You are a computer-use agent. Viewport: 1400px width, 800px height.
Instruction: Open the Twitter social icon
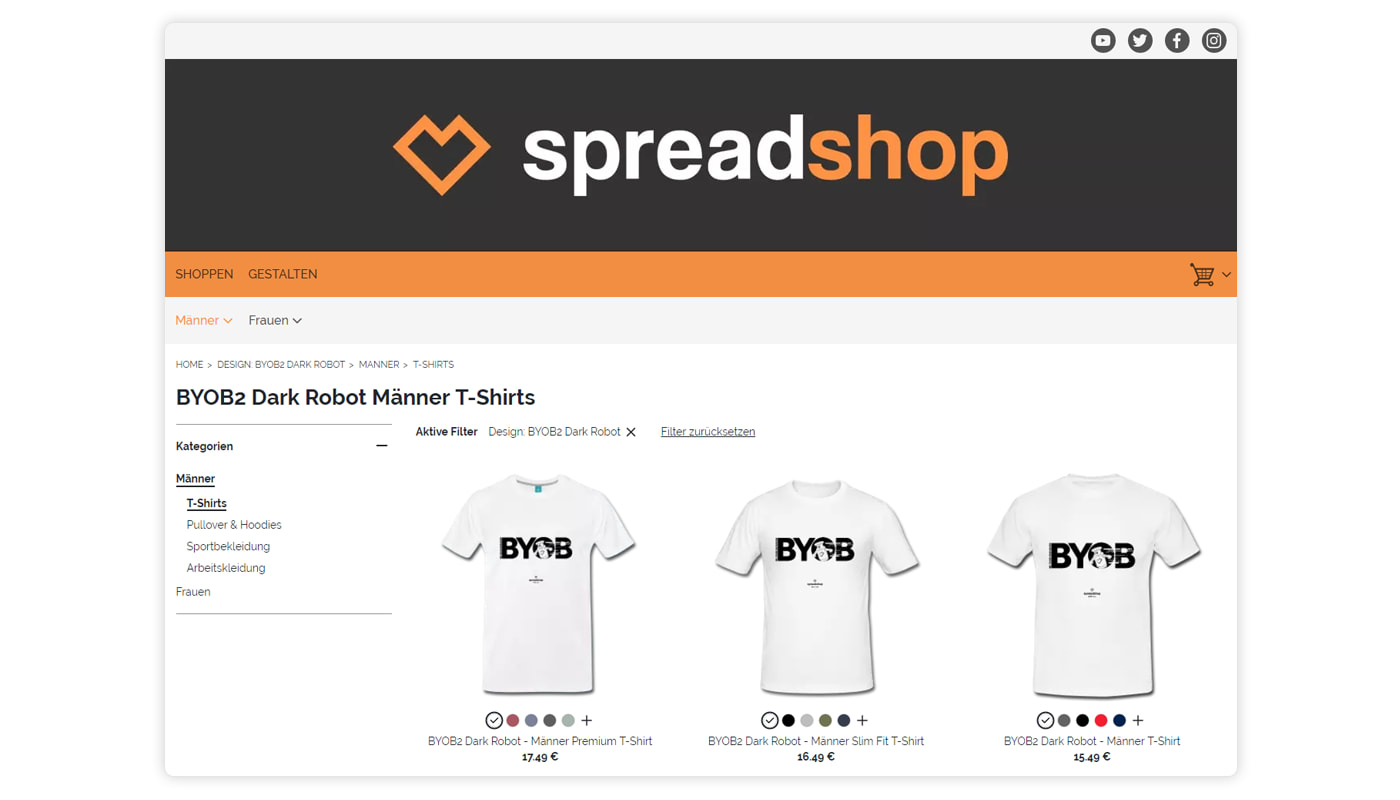click(x=1140, y=41)
